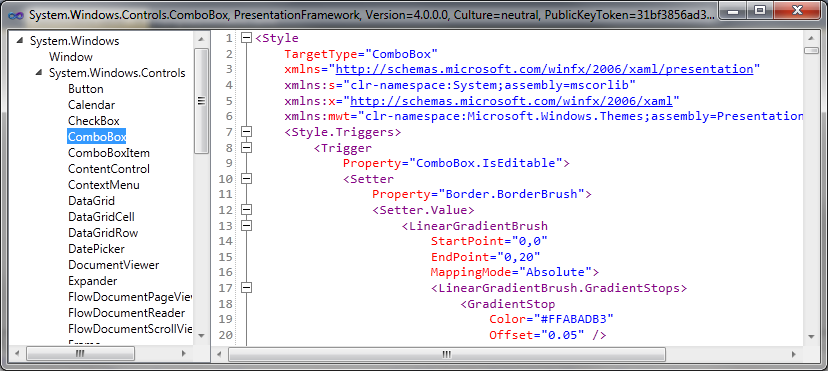Click the code editor scroll-down arrow
Screen dimensions: 828x371
[x=811, y=336]
